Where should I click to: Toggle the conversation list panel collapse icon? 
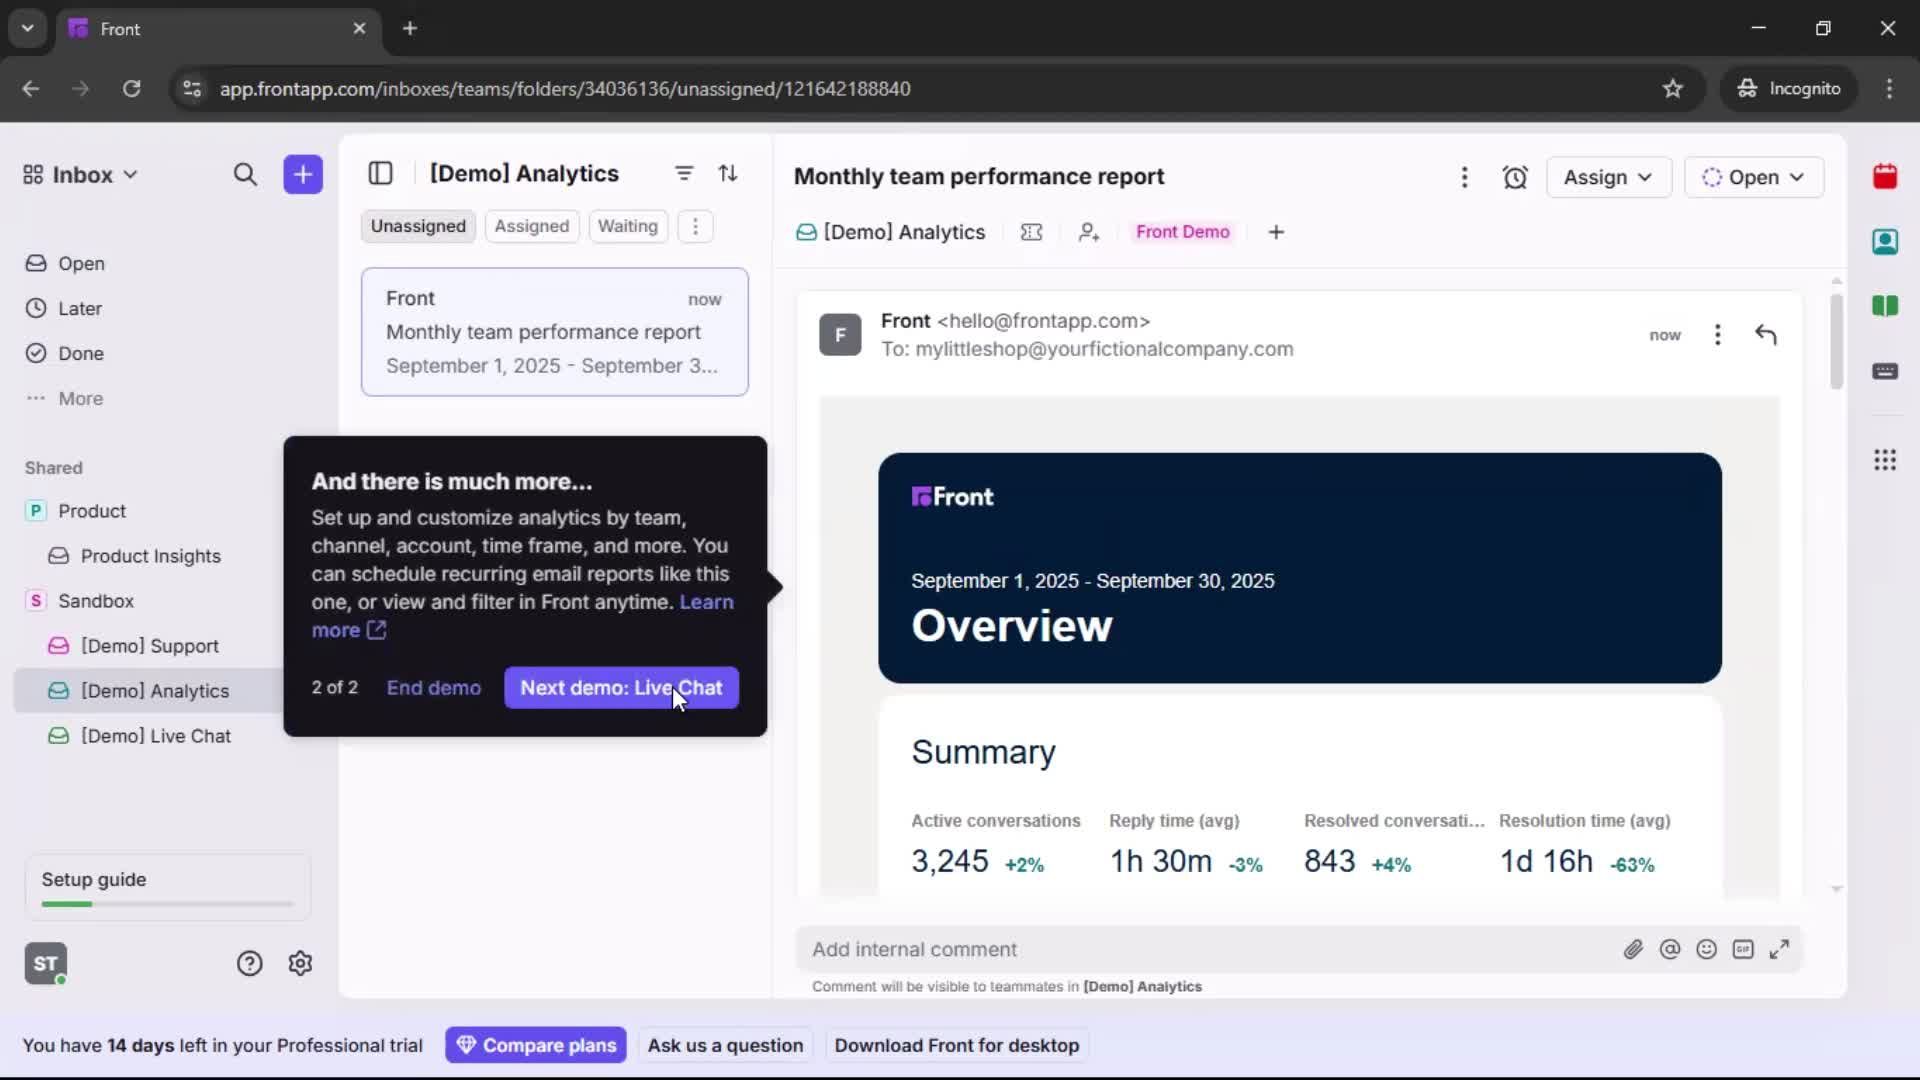tap(381, 173)
